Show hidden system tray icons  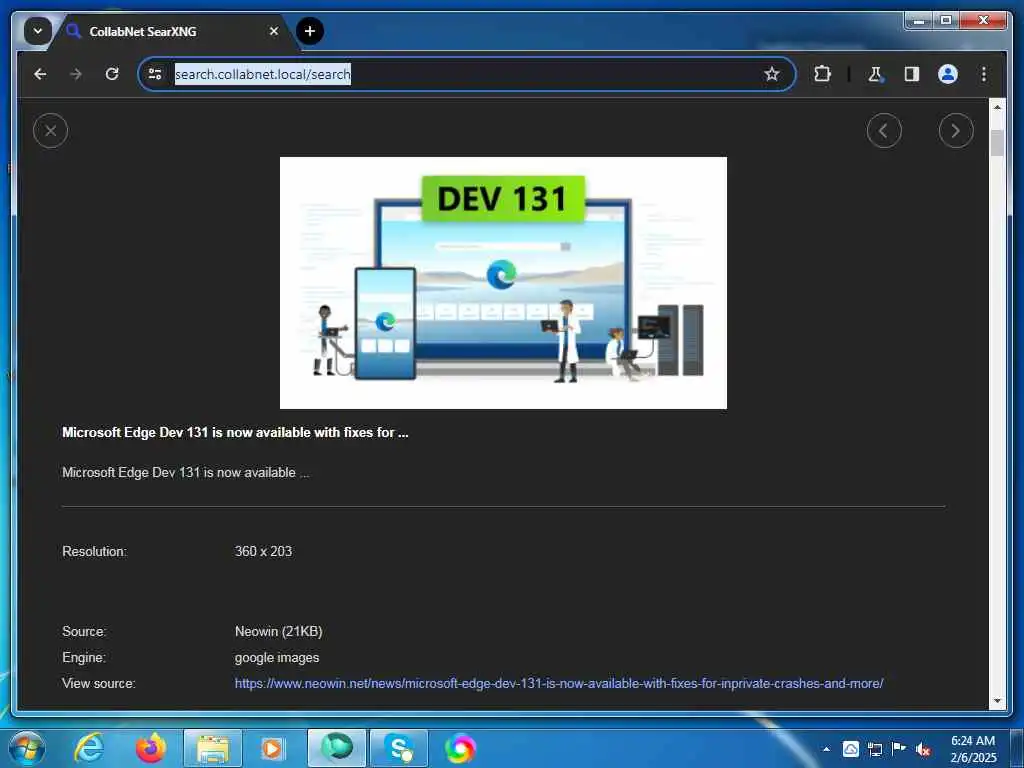point(826,749)
